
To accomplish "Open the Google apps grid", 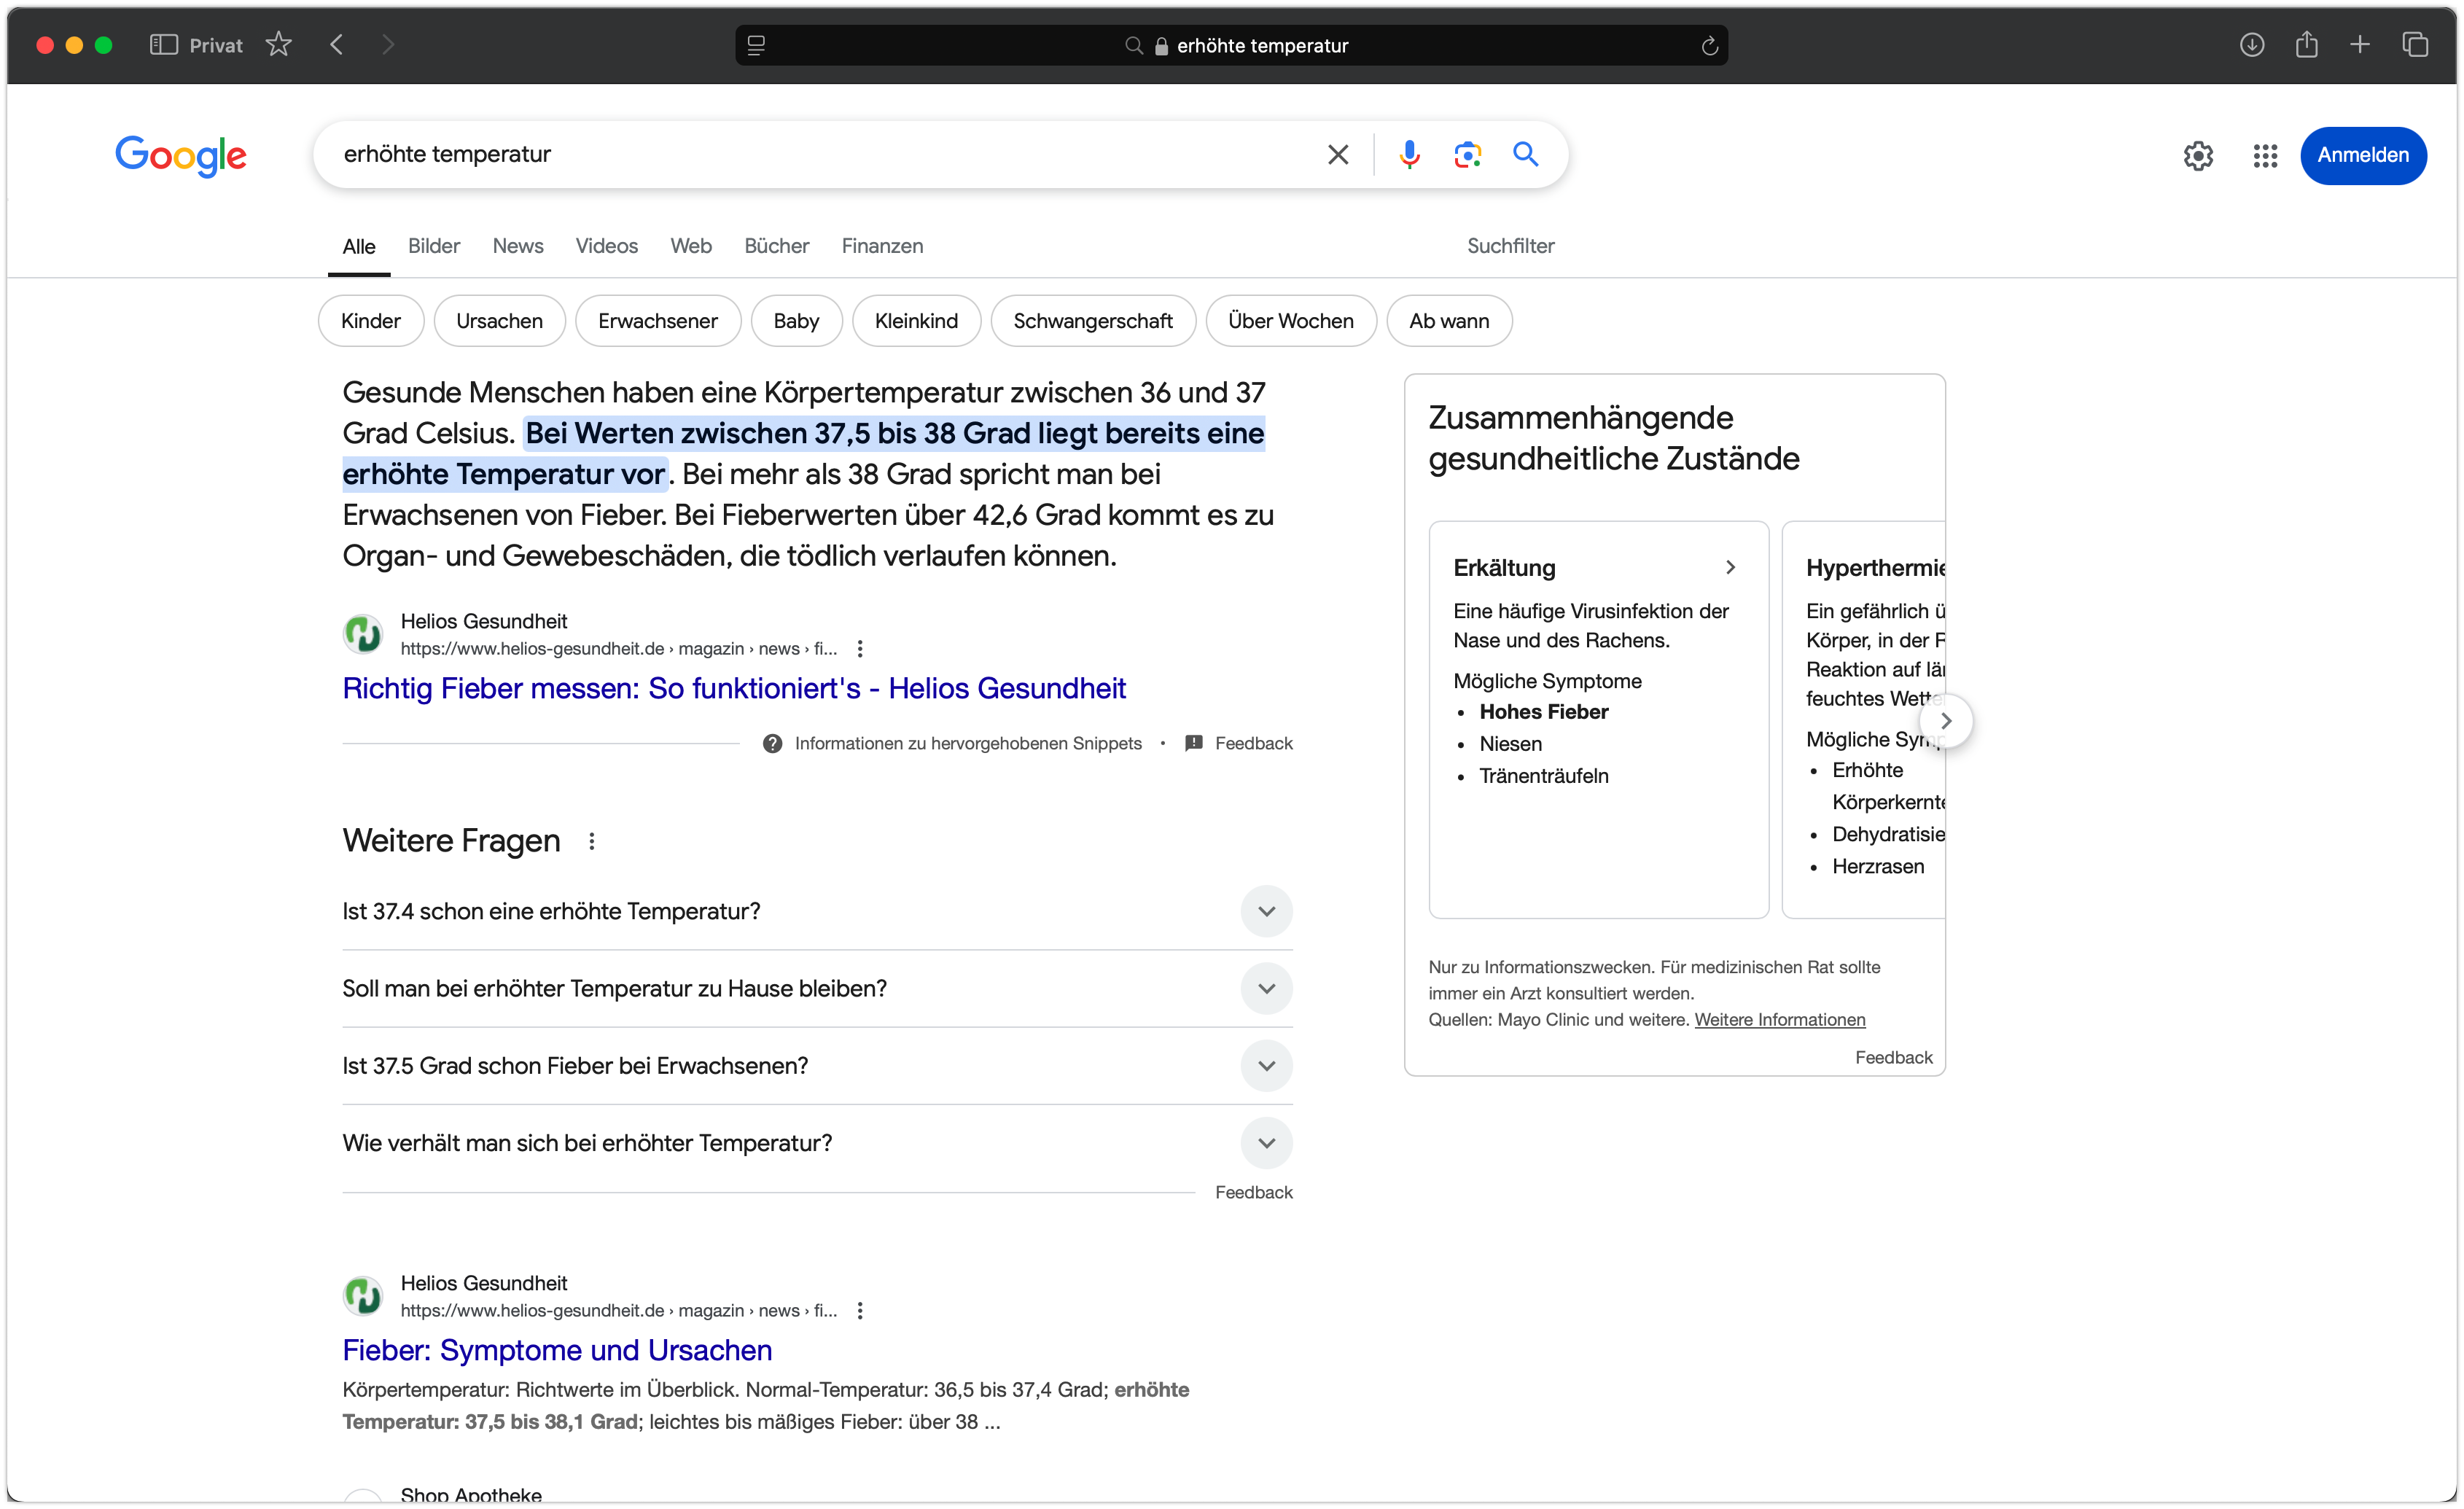I will click(2265, 156).
